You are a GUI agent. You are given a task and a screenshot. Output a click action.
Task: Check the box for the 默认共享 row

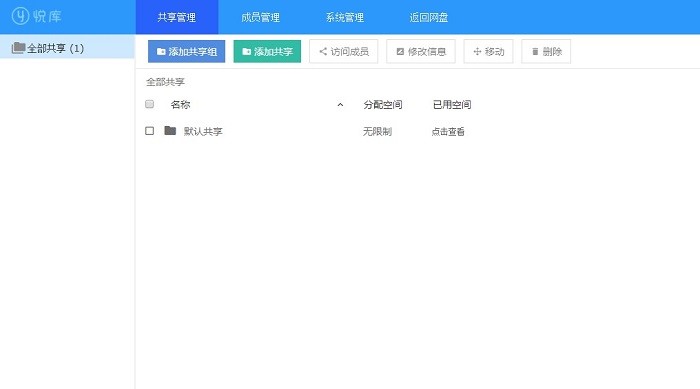pos(150,131)
